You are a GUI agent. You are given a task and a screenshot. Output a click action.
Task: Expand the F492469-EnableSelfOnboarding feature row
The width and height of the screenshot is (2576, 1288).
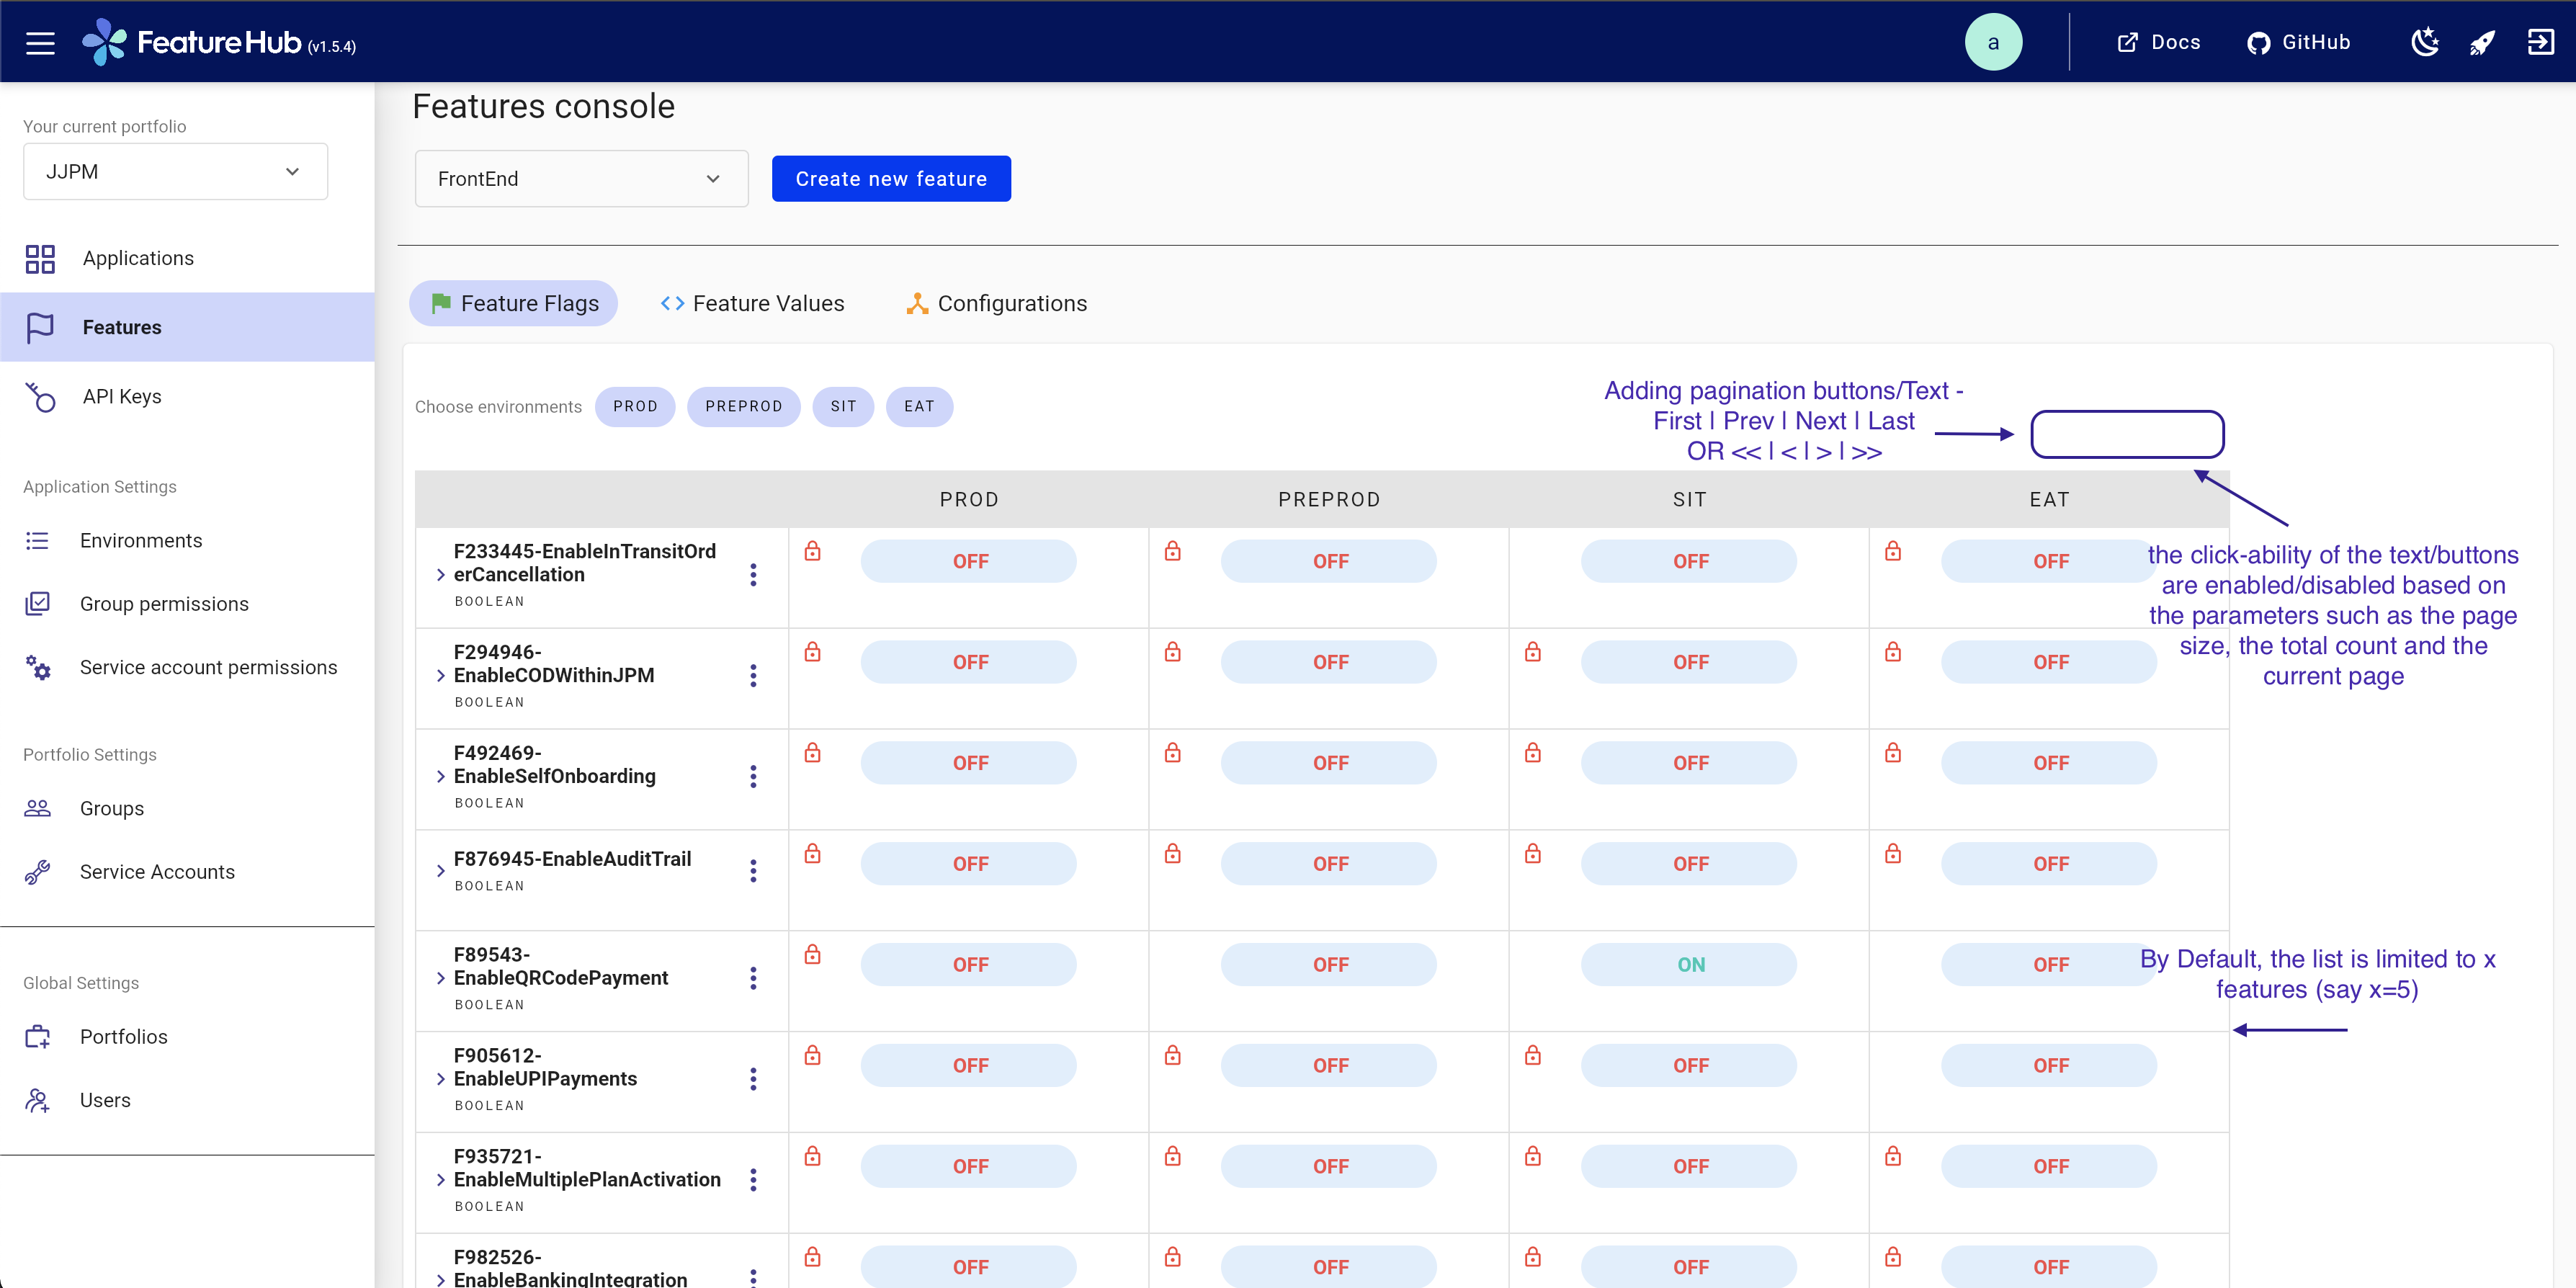440,775
